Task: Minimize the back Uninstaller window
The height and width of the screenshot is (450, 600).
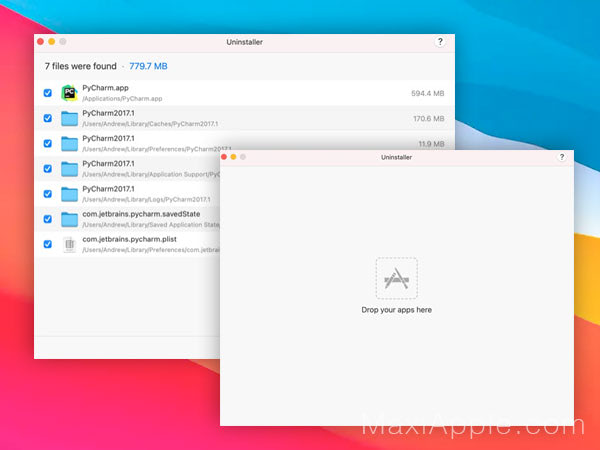Action: pyautogui.click(x=52, y=41)
